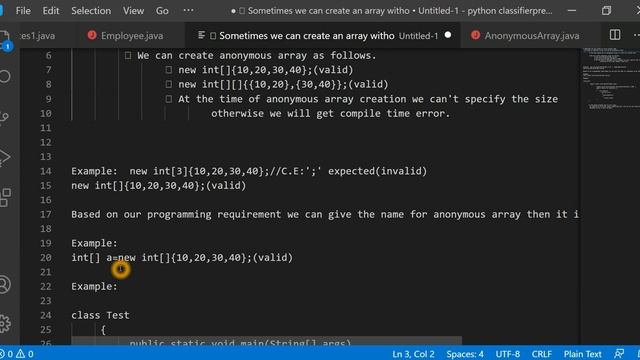Click on text 'class Test'
This screenshot has height=360, width=640.
coord(100,315)
